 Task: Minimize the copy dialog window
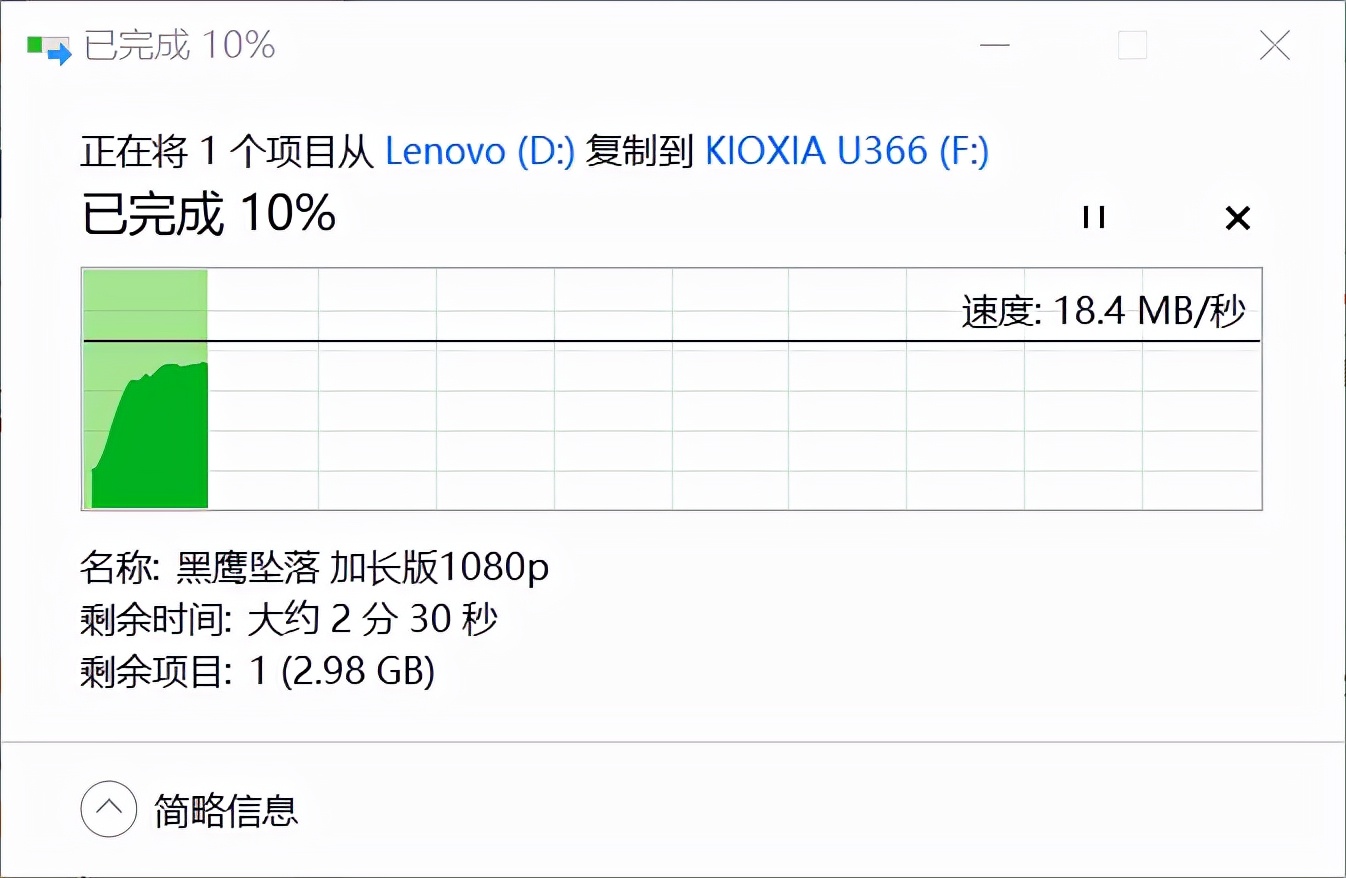[x=995, y=46]
